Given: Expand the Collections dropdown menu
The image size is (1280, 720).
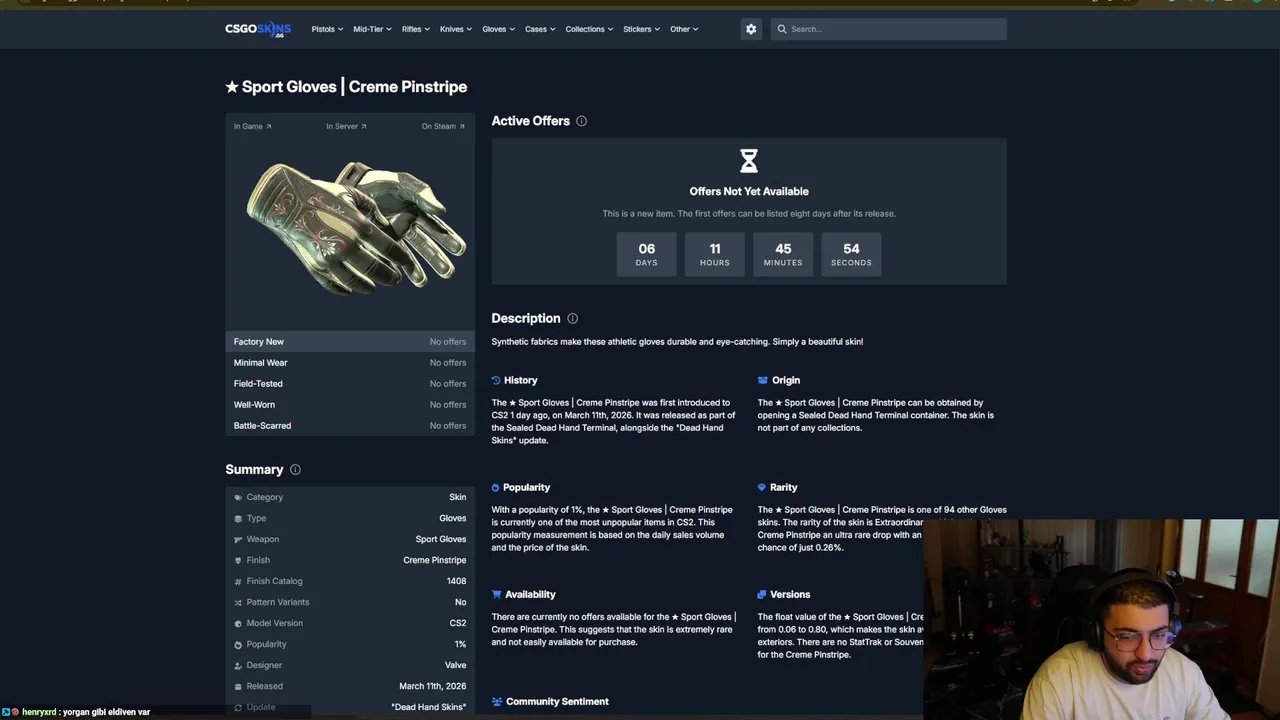Looking at the screenshot, I should (x=589, y=29).
